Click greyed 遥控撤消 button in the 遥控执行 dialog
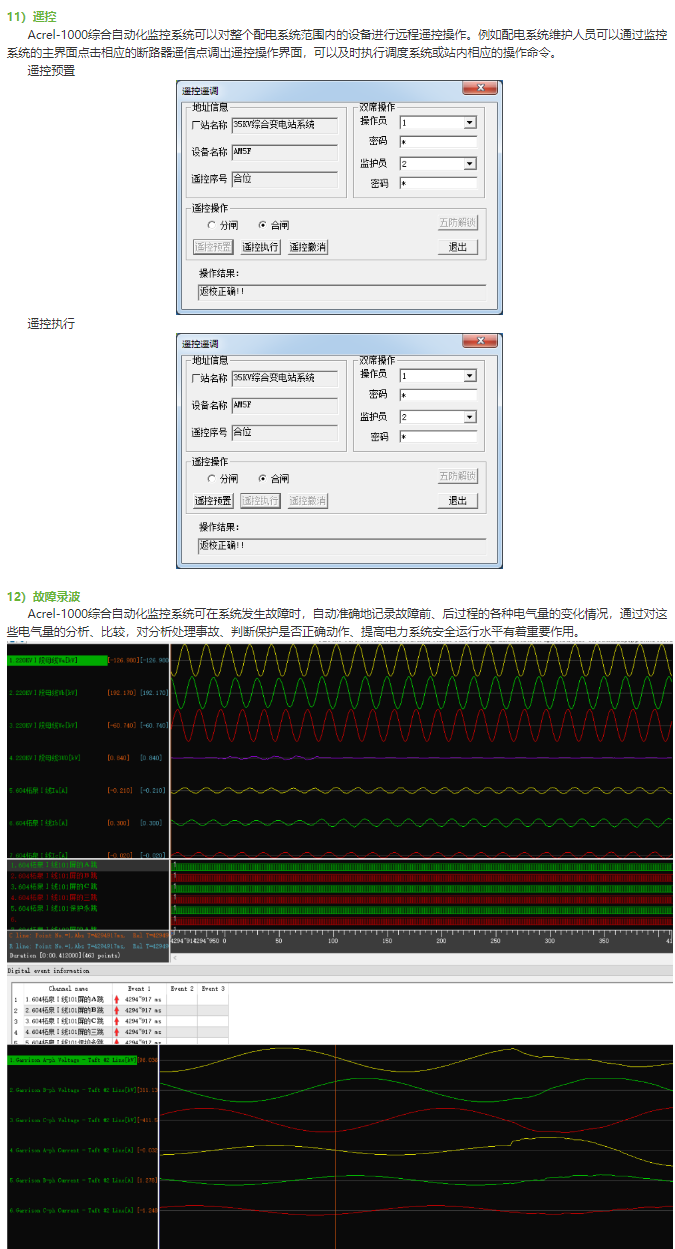The height and width of the screenshot is (1249, 675). [x=308, y=501]
